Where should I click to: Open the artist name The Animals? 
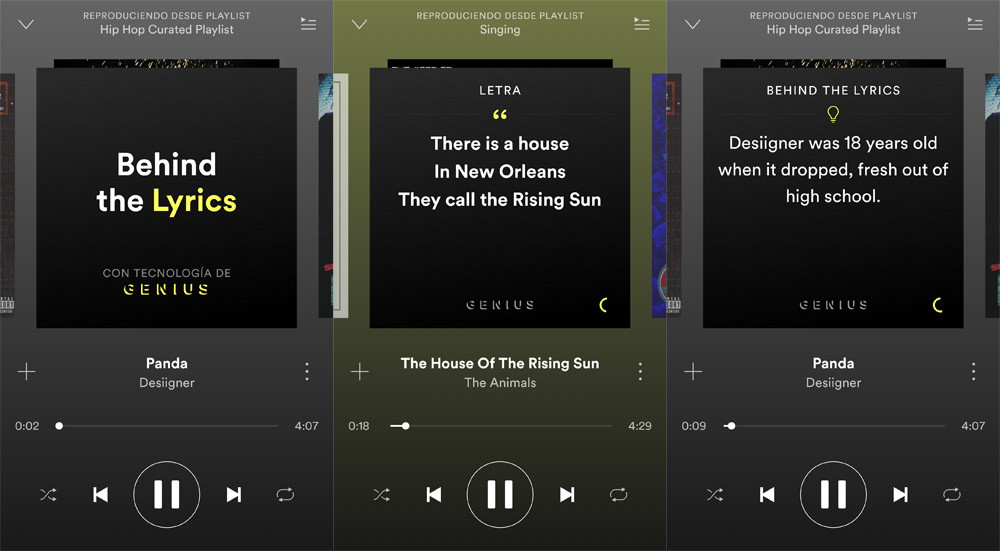500,383
